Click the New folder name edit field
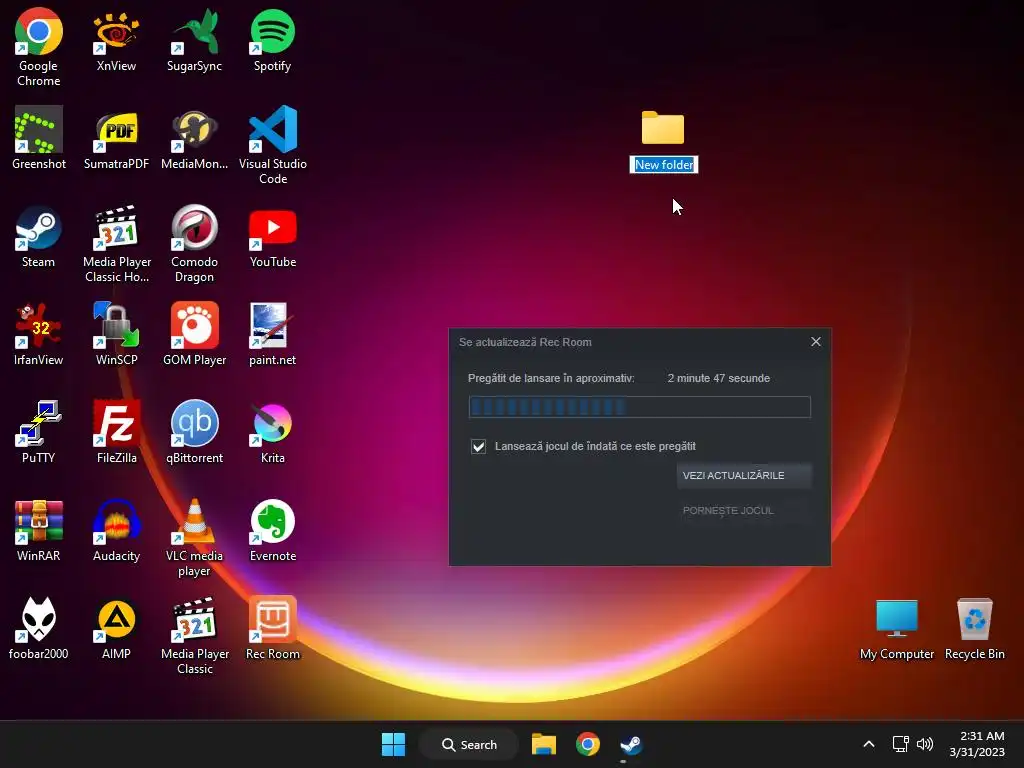The image size is (1024, 768). [x=664, y=165]
